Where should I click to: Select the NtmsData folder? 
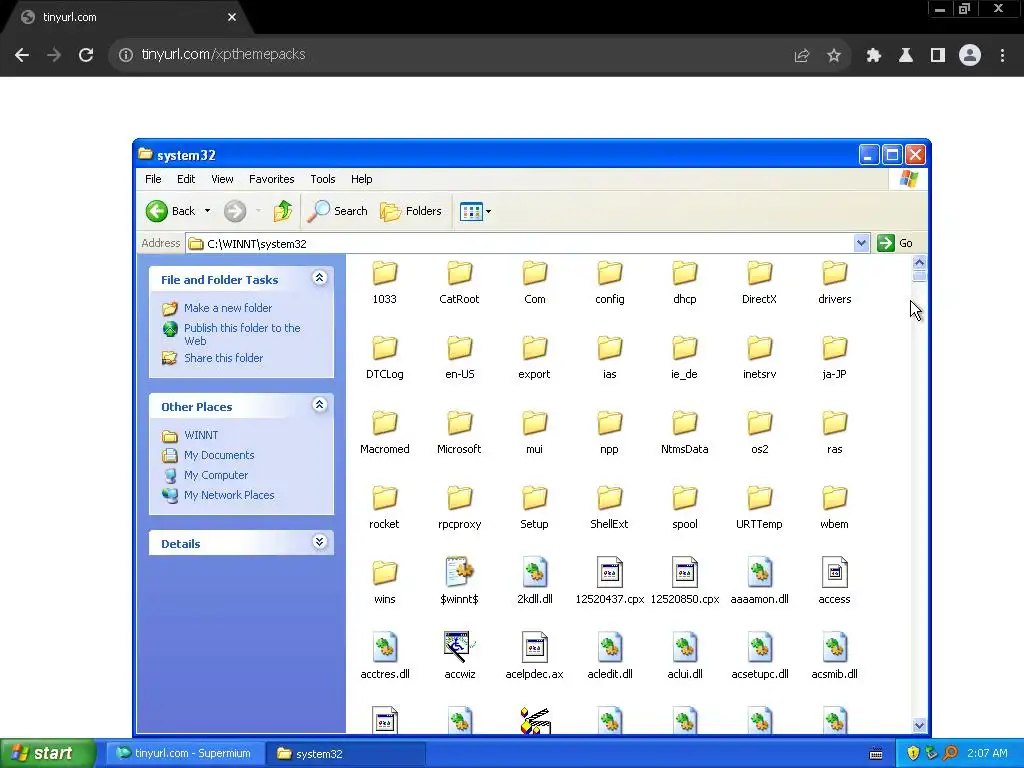(x=684, y=432)
